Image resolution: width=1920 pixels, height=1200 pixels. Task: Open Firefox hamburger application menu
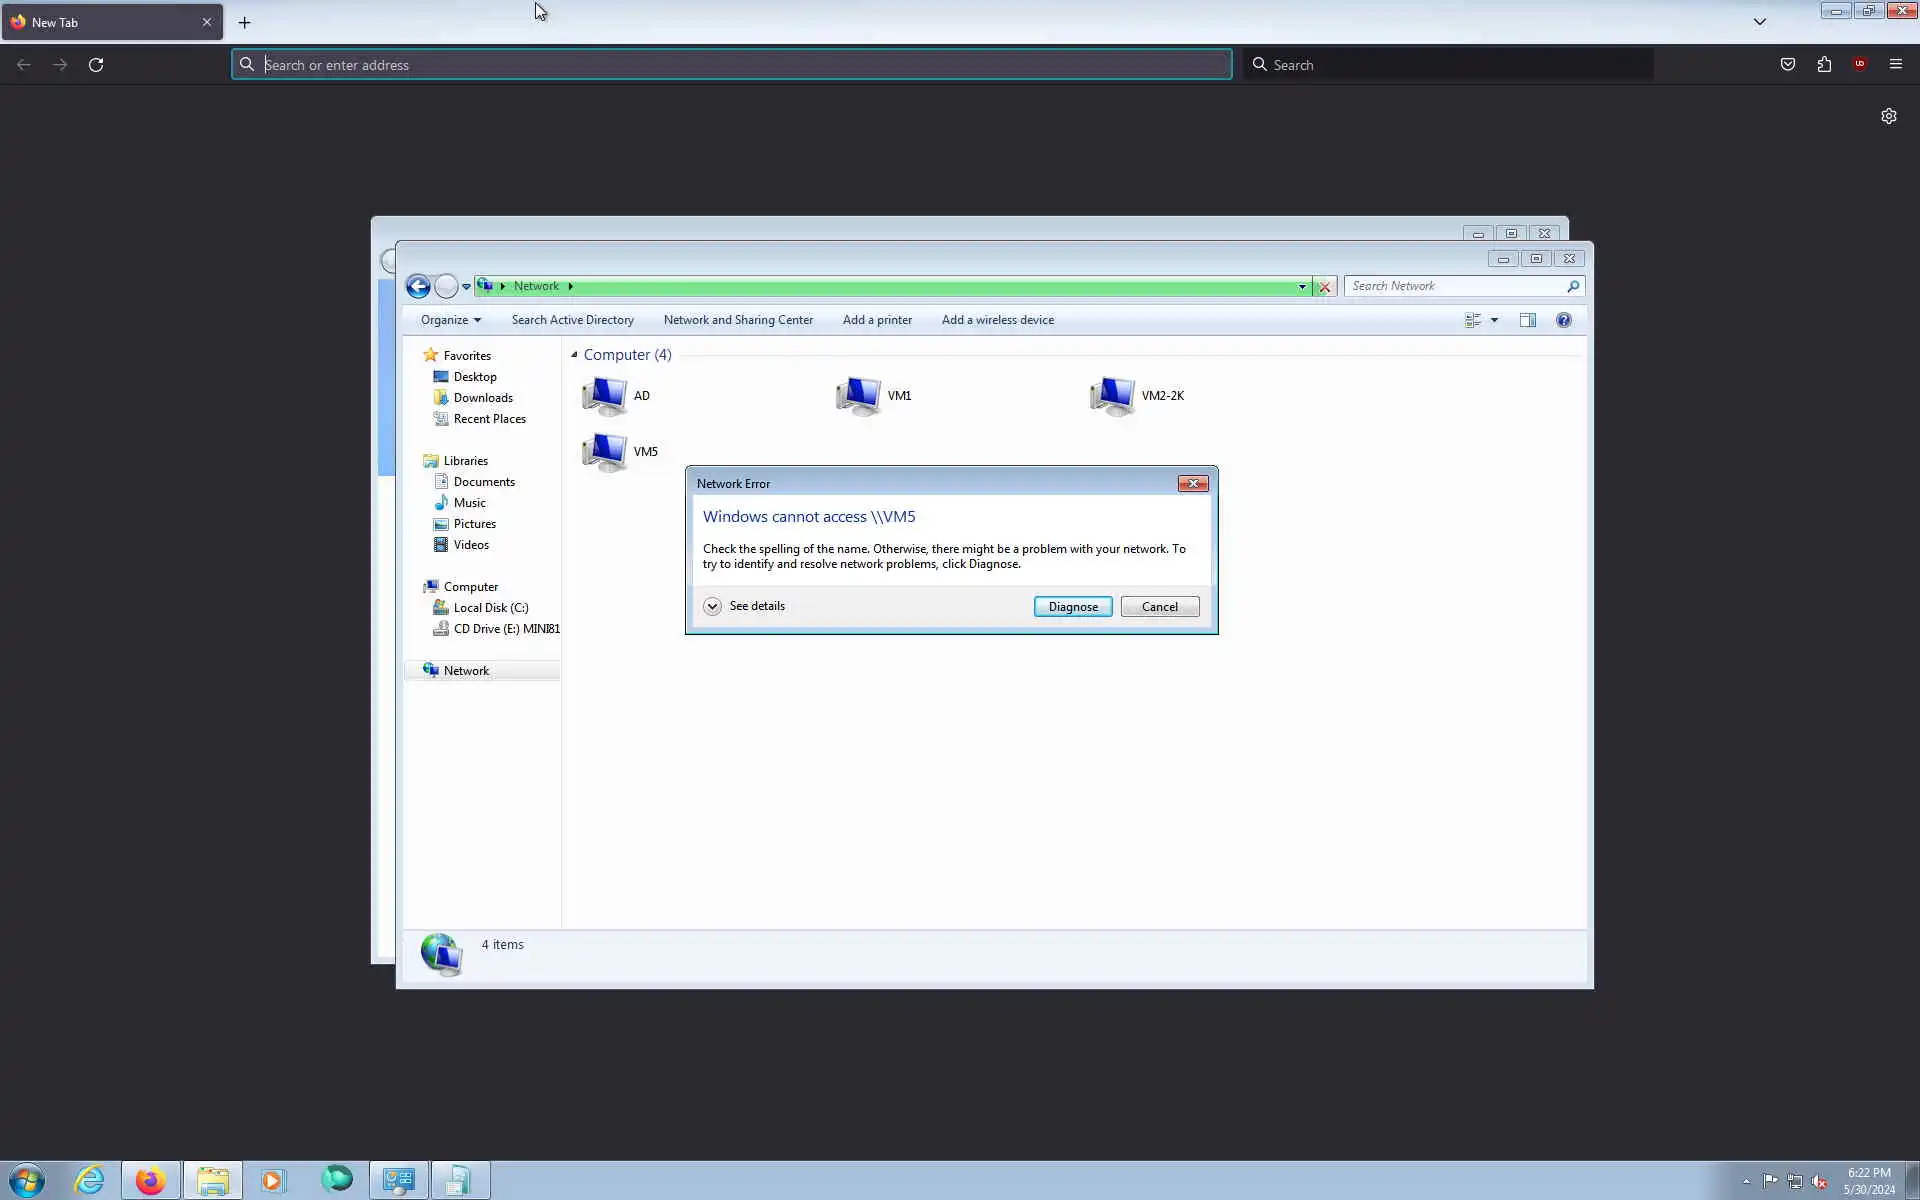(x=1895, y=64)
